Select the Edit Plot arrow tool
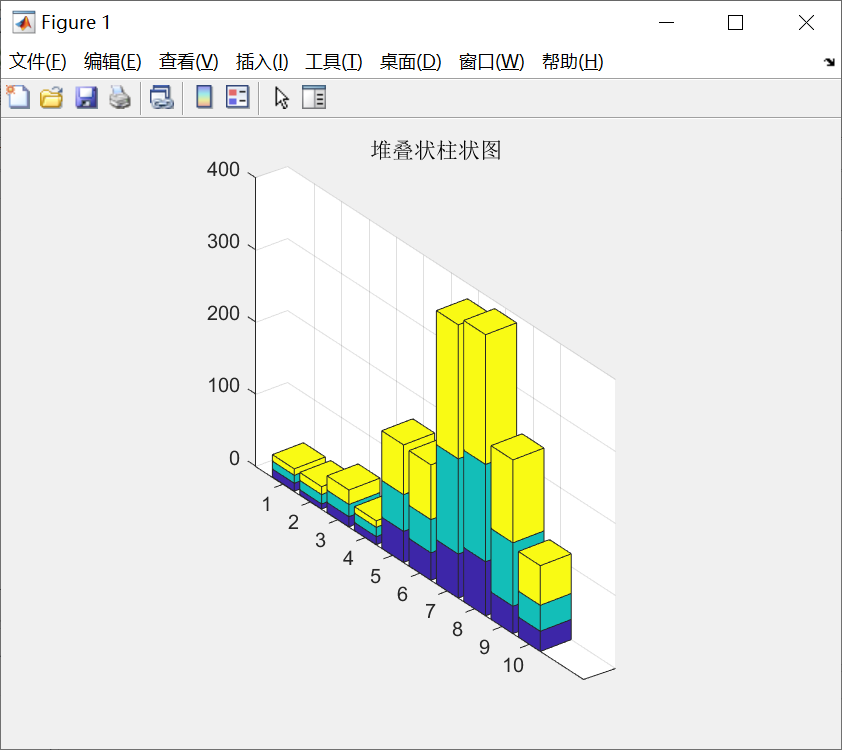This screenshot has width=842, height=750. click(280, 97)
